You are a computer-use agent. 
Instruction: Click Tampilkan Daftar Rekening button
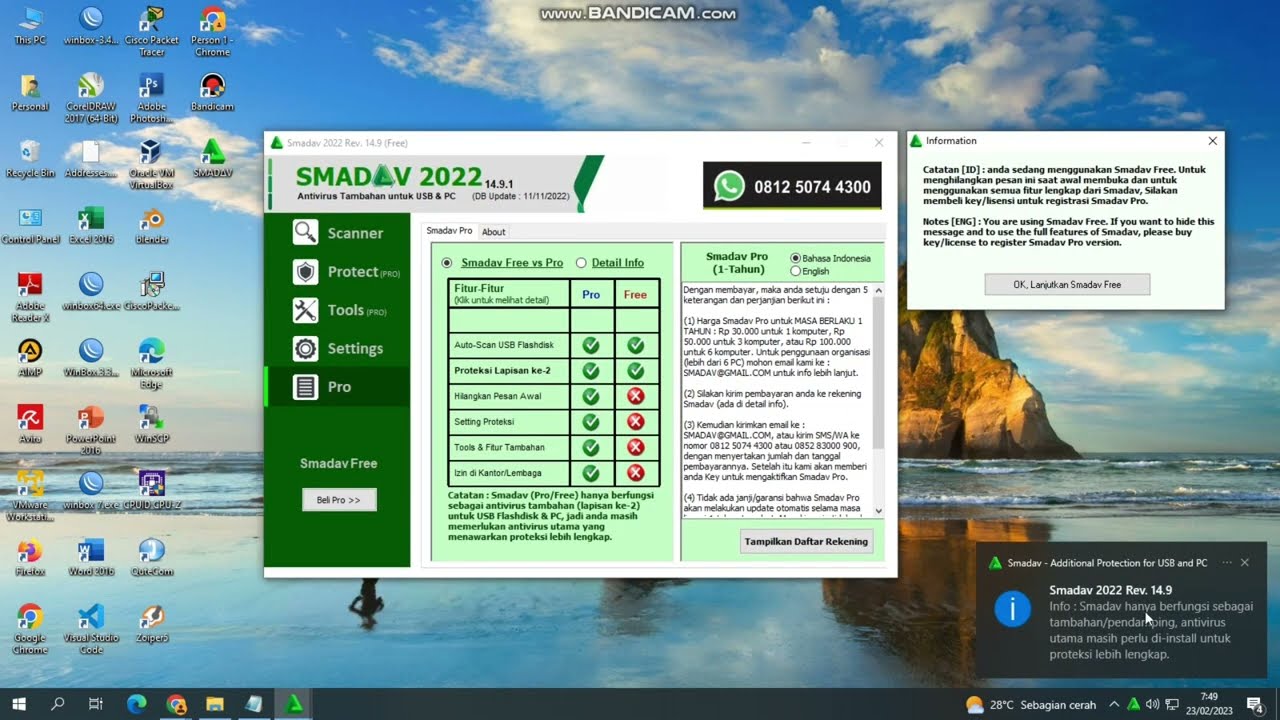(807, 541)
